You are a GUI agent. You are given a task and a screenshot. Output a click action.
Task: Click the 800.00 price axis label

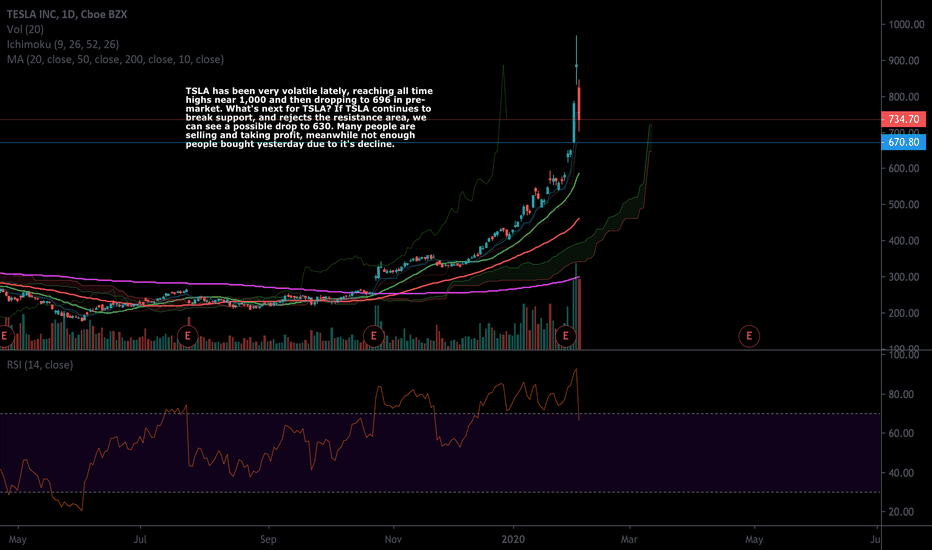coord(903,97)
